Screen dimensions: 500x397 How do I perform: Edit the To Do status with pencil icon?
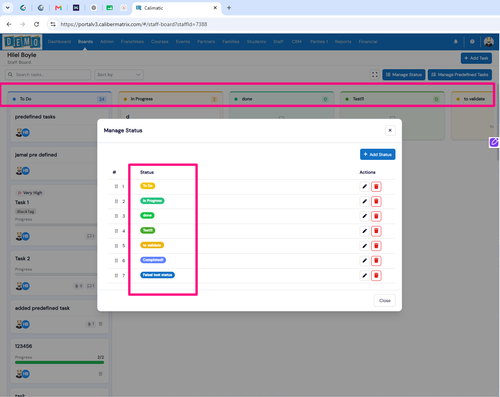[x=364, y=186]
